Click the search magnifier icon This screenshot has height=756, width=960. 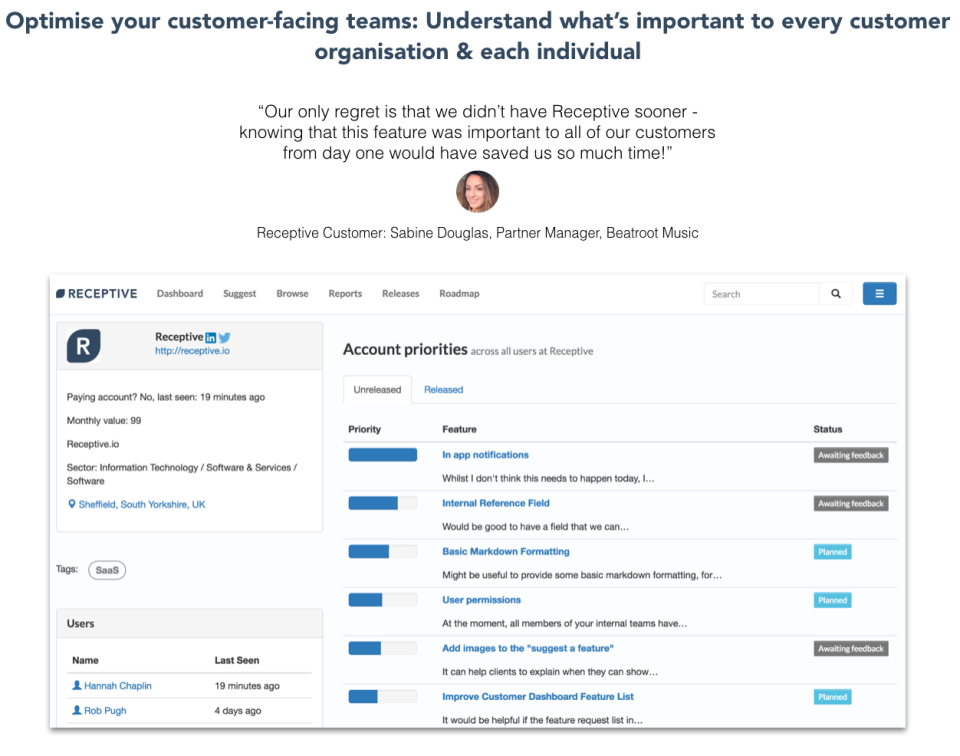coord(836,294)
